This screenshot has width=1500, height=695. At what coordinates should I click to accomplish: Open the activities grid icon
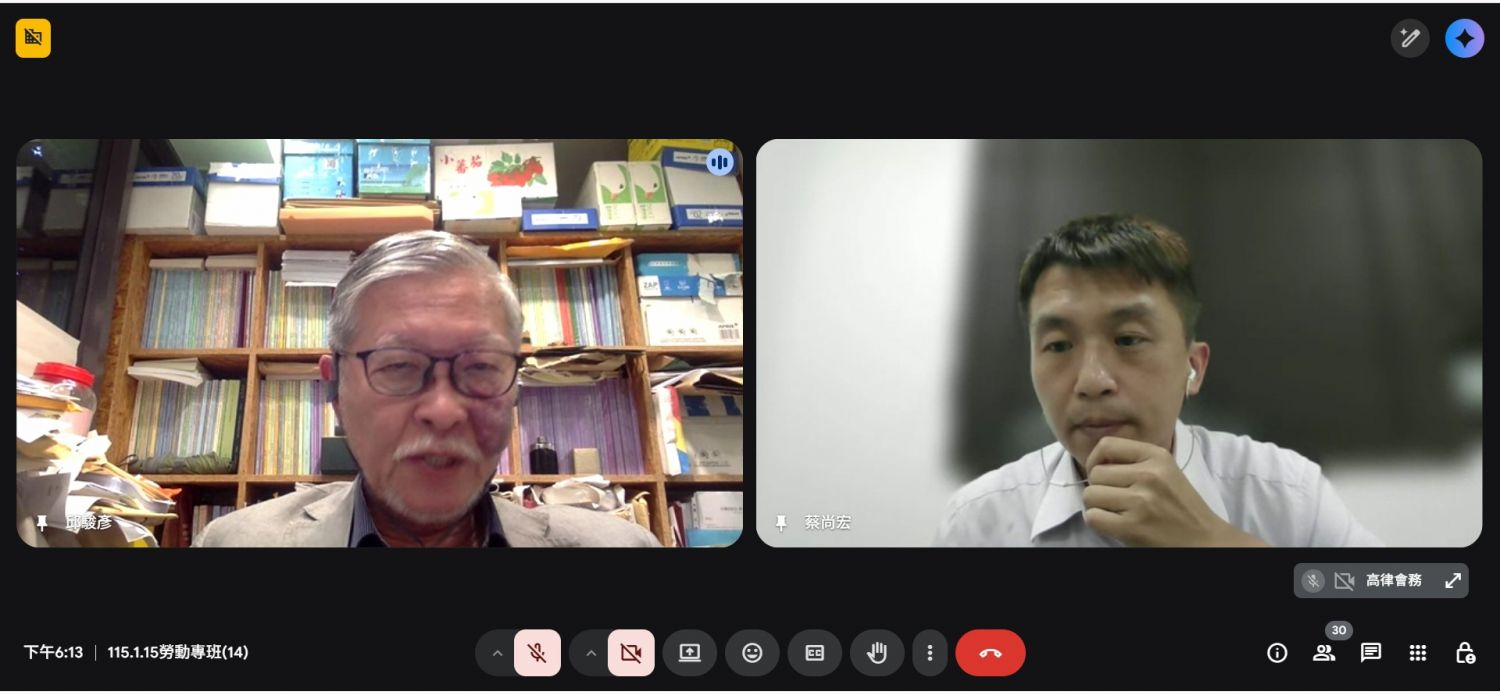pos(1418,653)
